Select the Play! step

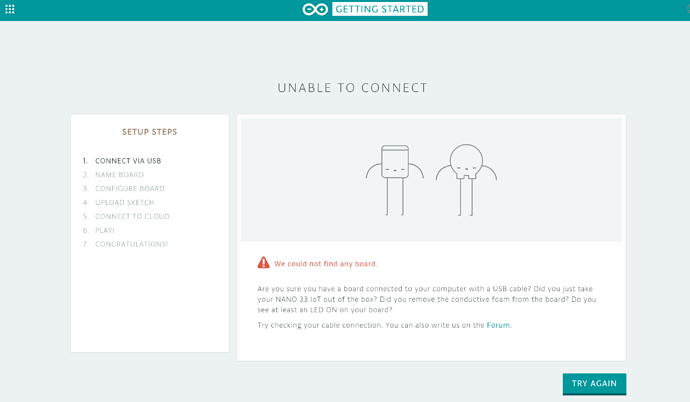click(104, 230)
